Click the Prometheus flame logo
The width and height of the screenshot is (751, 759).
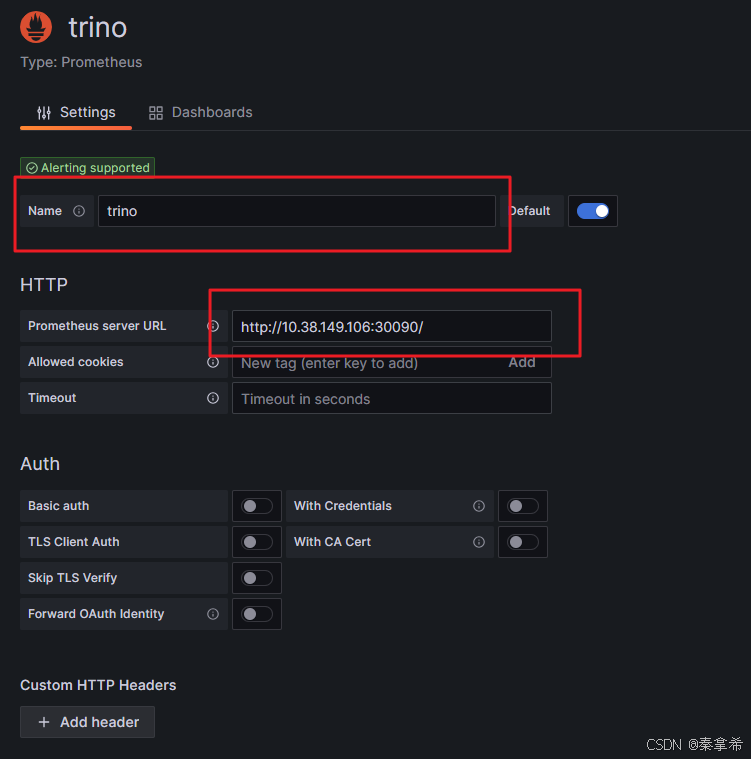pyautogui.click(x=36, y=27)
